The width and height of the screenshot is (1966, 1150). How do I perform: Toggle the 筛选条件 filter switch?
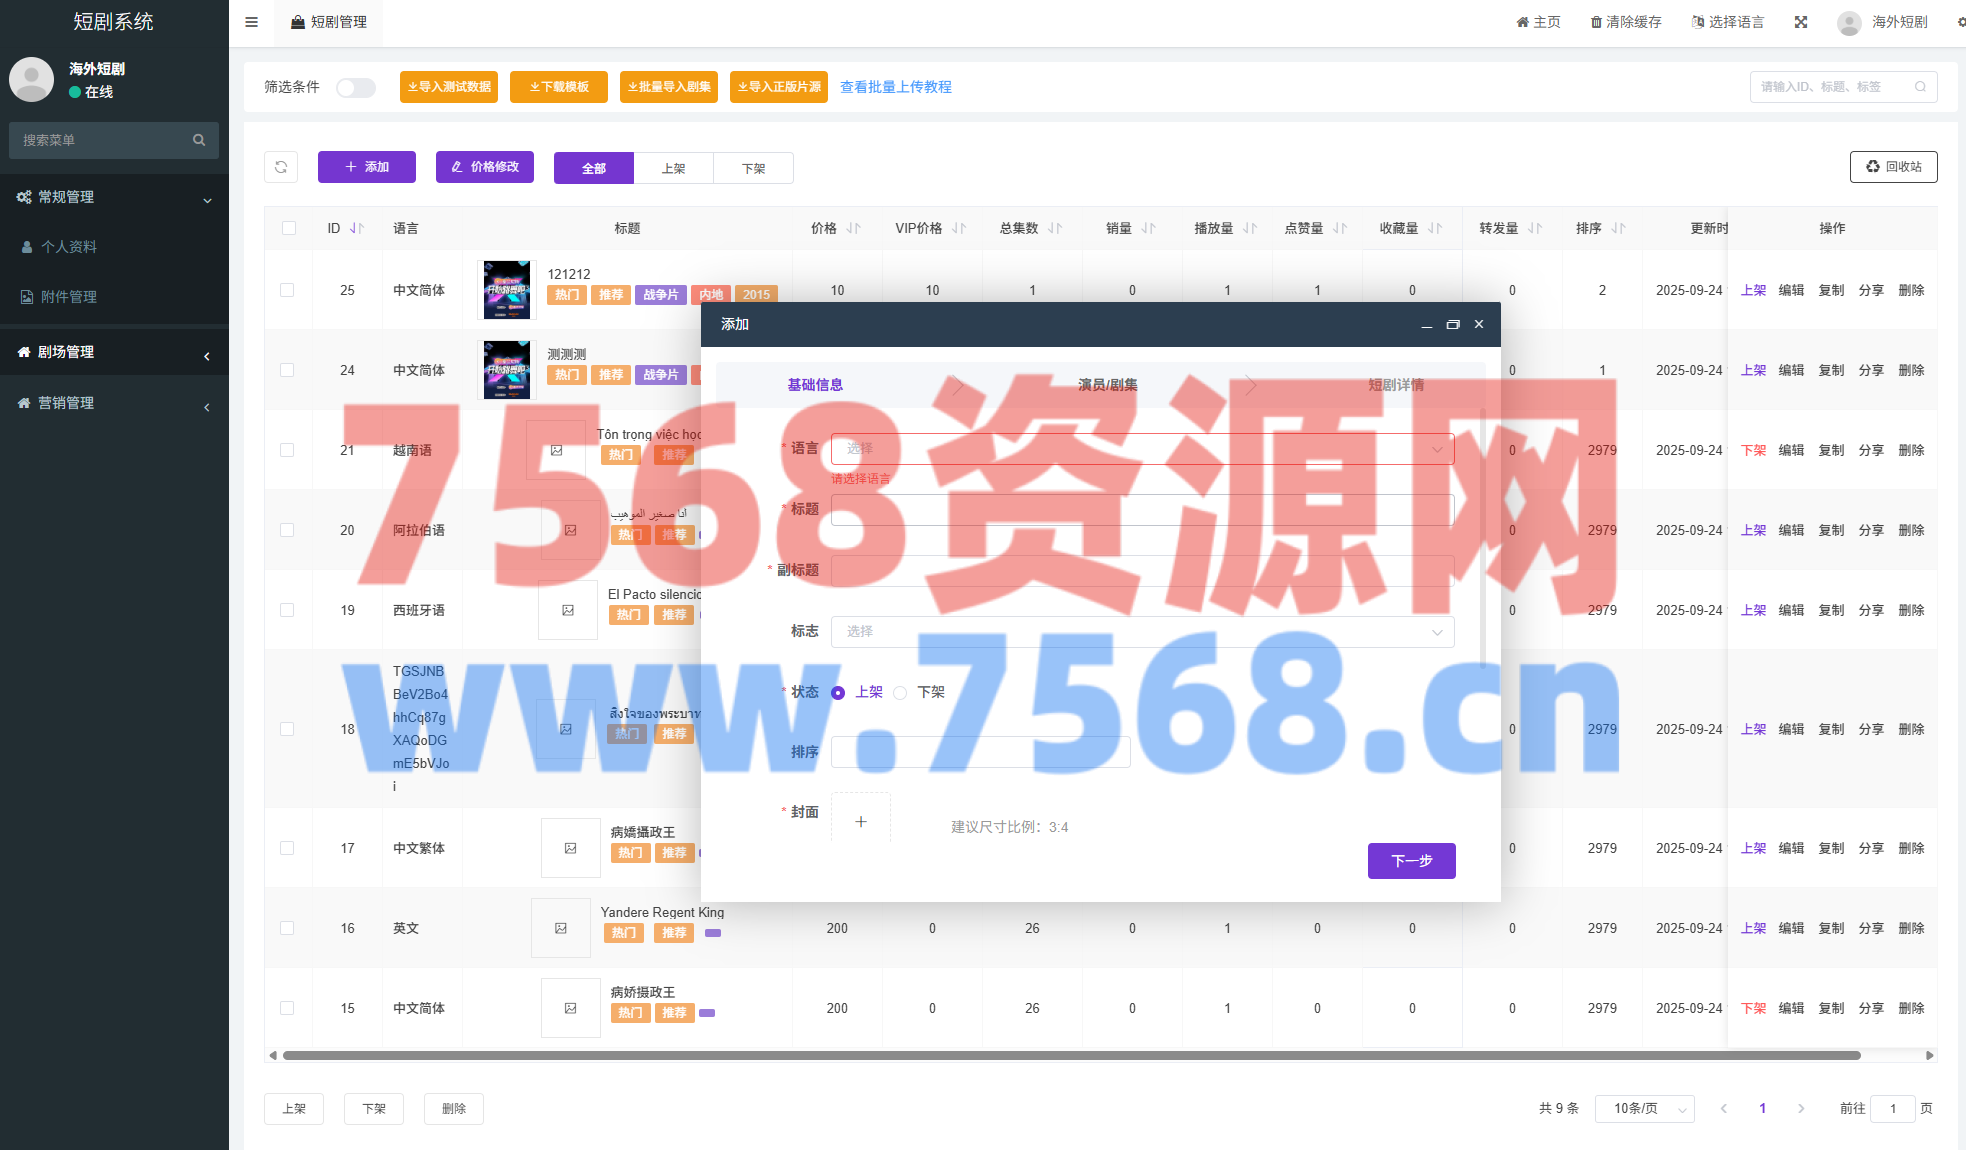(x=355, y=88)
